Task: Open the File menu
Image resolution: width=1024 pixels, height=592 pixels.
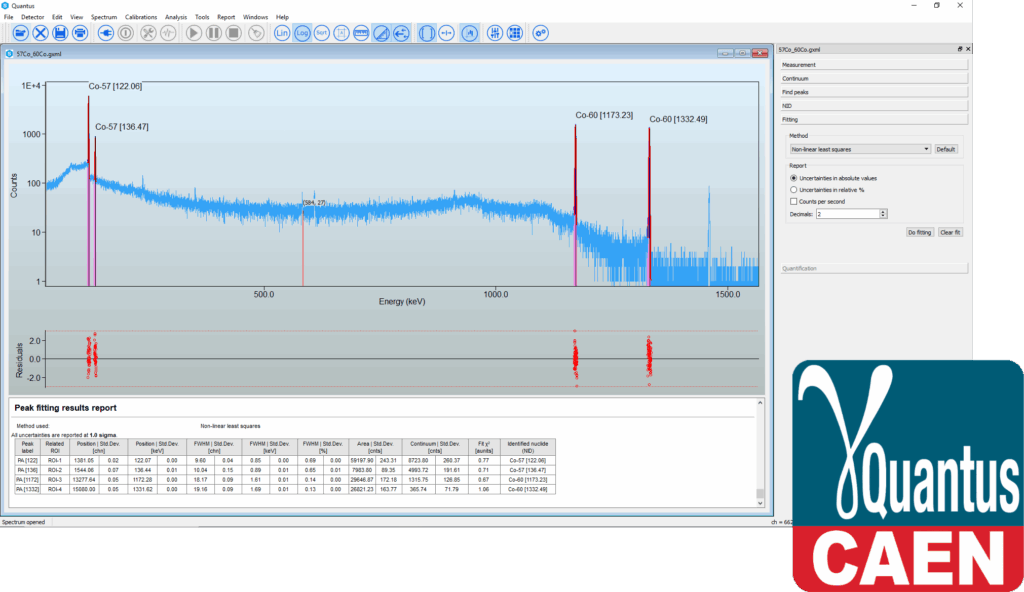Action: tap(8, 17)
